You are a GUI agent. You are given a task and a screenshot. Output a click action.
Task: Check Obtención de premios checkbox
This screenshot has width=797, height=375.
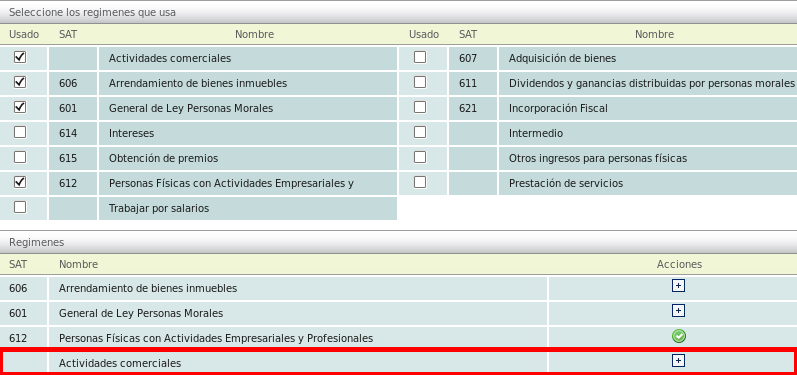click(x=20, y=157)
